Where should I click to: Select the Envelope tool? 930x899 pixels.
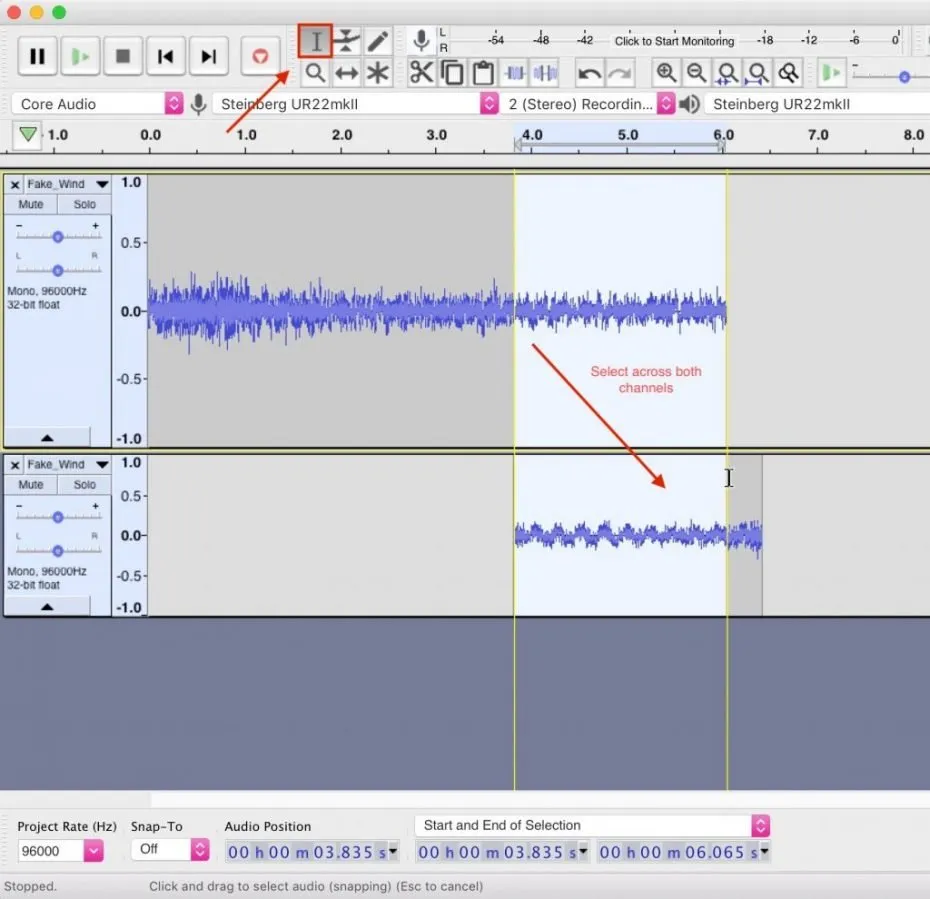[347, 40]
